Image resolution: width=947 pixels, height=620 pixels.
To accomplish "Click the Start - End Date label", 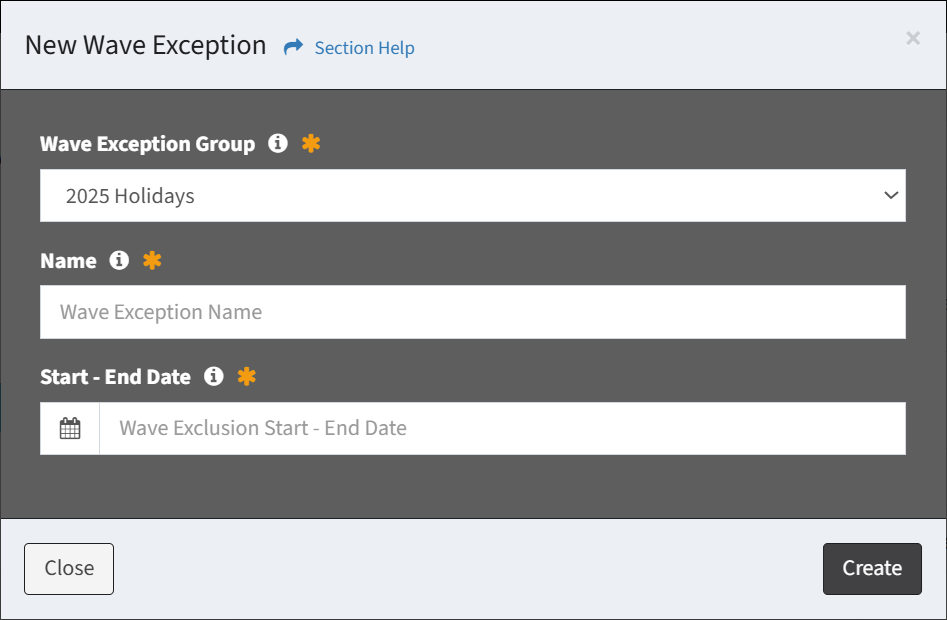I will (115, 377).
